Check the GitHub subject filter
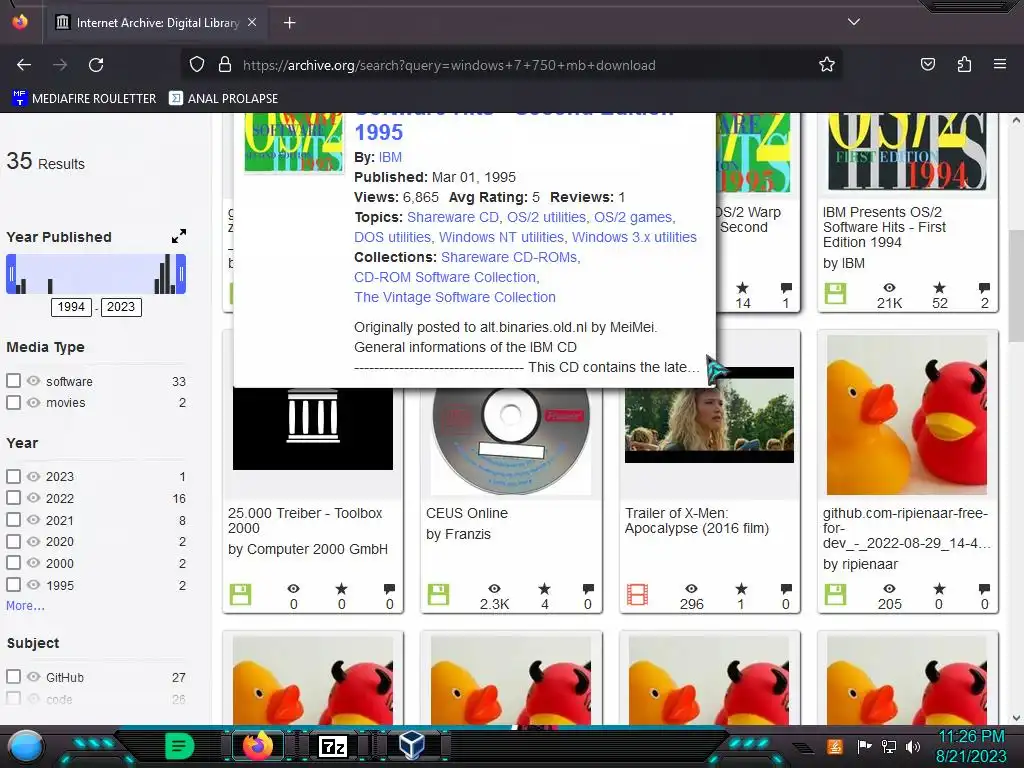Image resolution: width=1024 pixels, height=768 pixels. coord(13,677)
